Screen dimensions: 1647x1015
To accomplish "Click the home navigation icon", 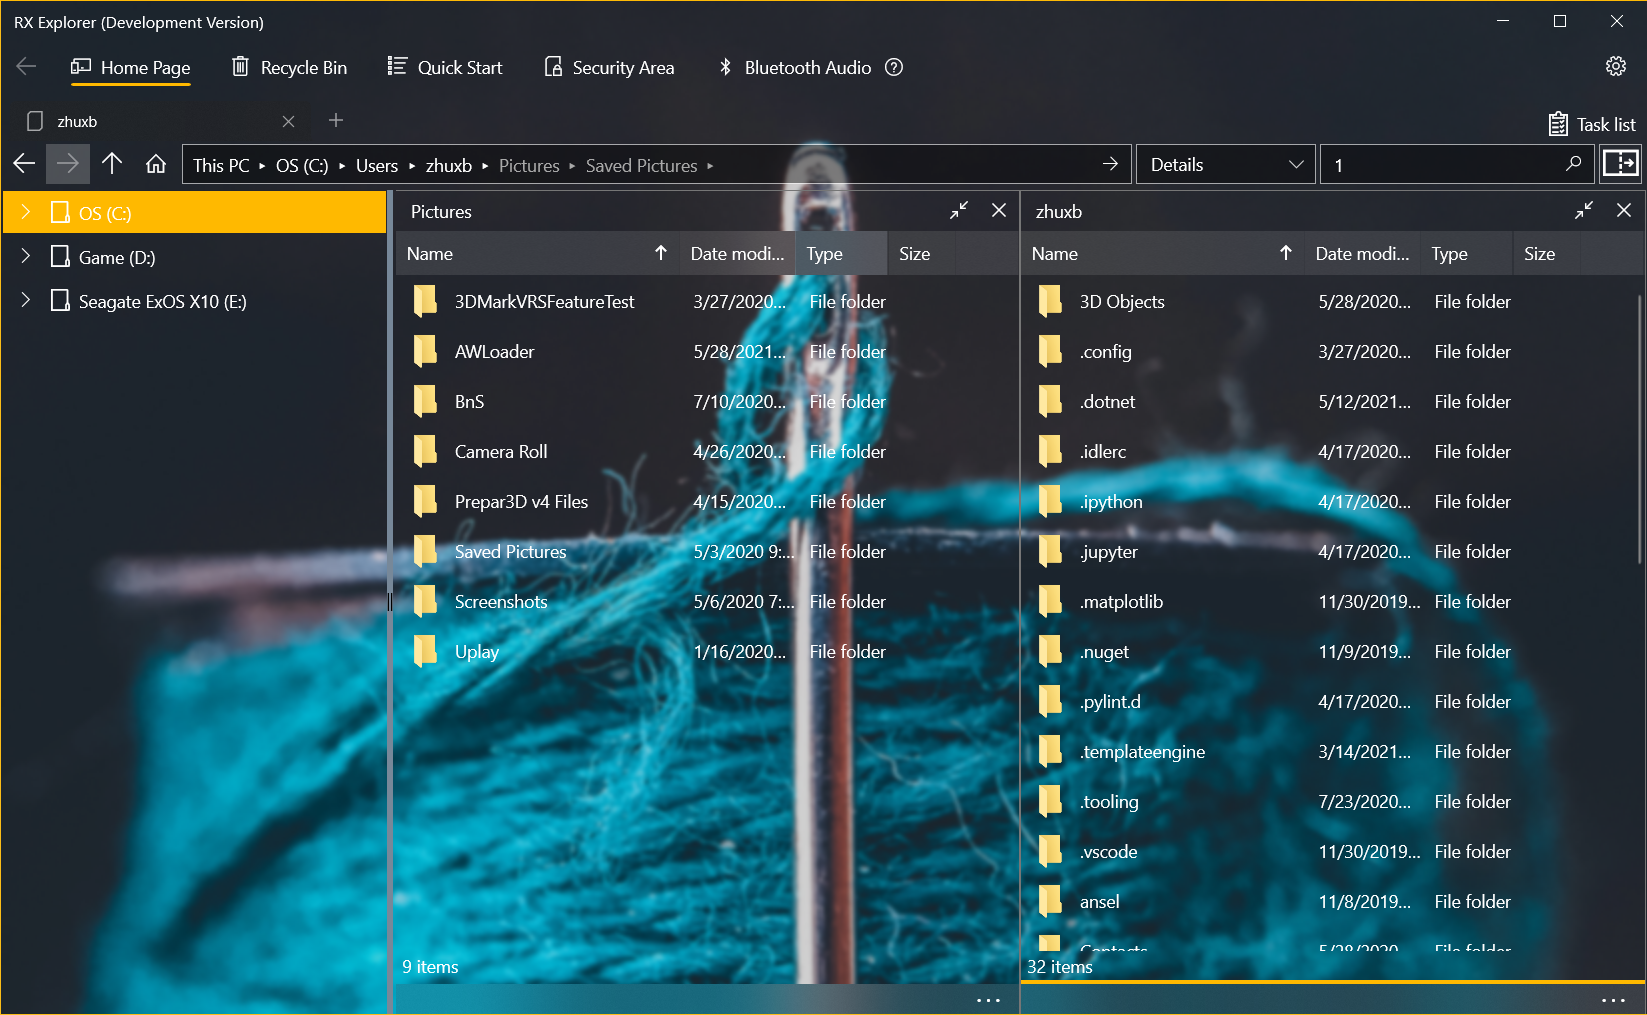I will point(156,165).
